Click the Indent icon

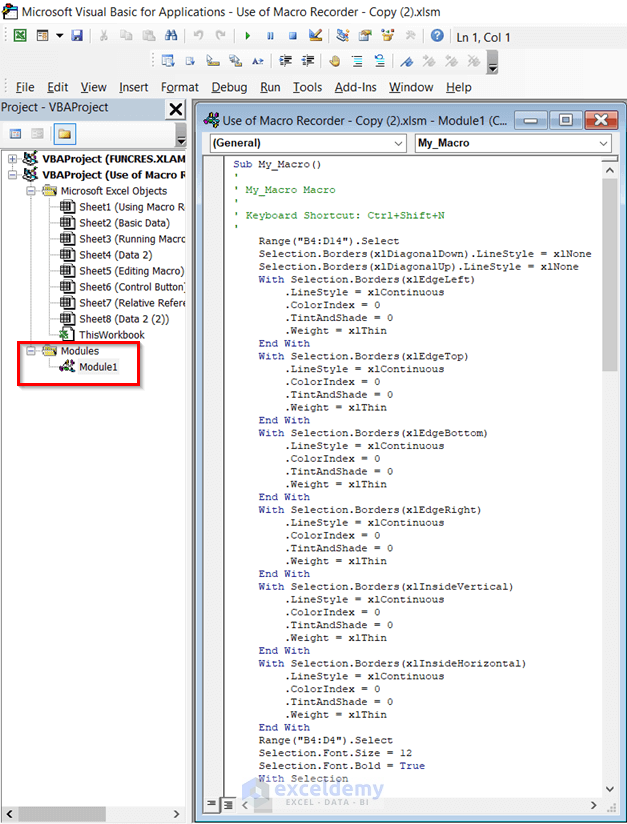tap(285, 61)
